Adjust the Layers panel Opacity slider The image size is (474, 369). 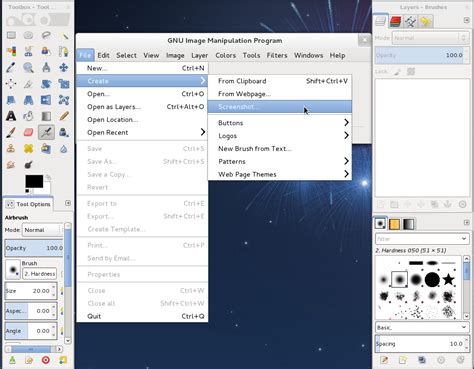(421, 55)
